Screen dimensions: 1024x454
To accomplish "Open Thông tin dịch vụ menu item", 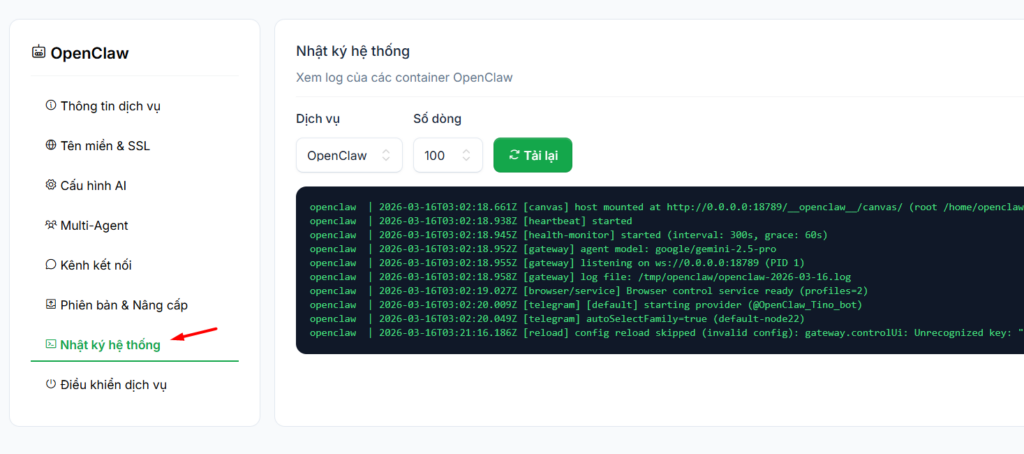I will click(x=135, y=106).
